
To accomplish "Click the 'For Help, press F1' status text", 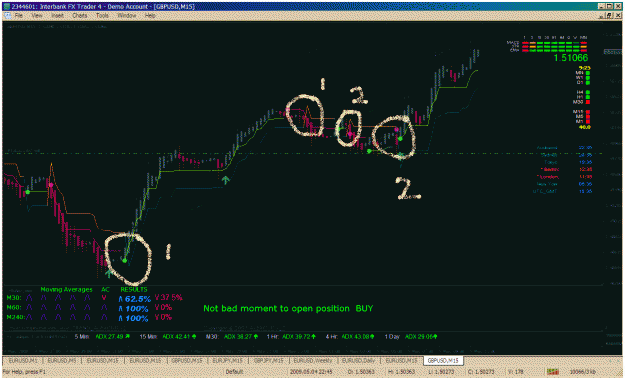I will tap(25, 371).
